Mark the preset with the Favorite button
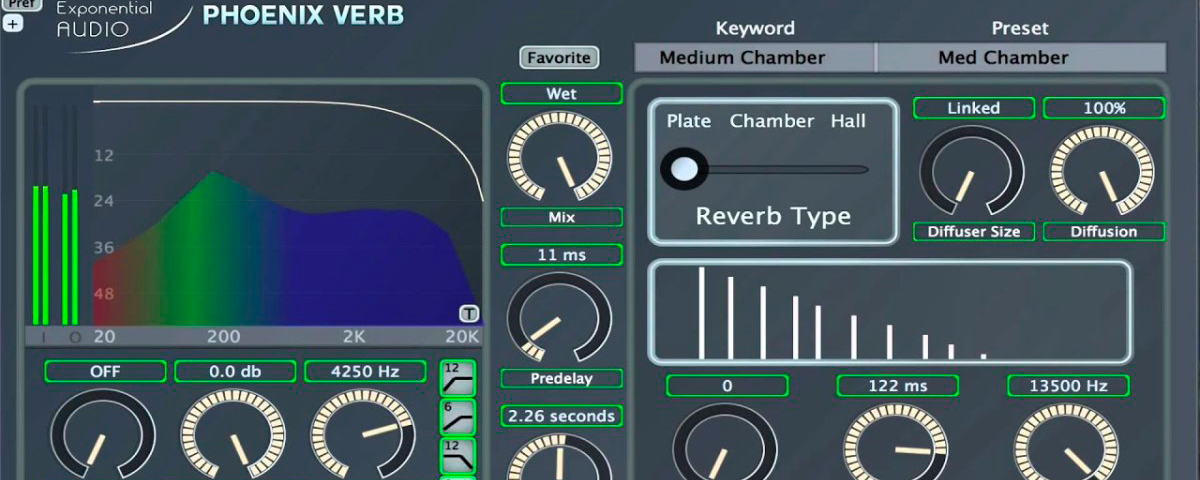 pyautogui.click(x=559, y=58)
